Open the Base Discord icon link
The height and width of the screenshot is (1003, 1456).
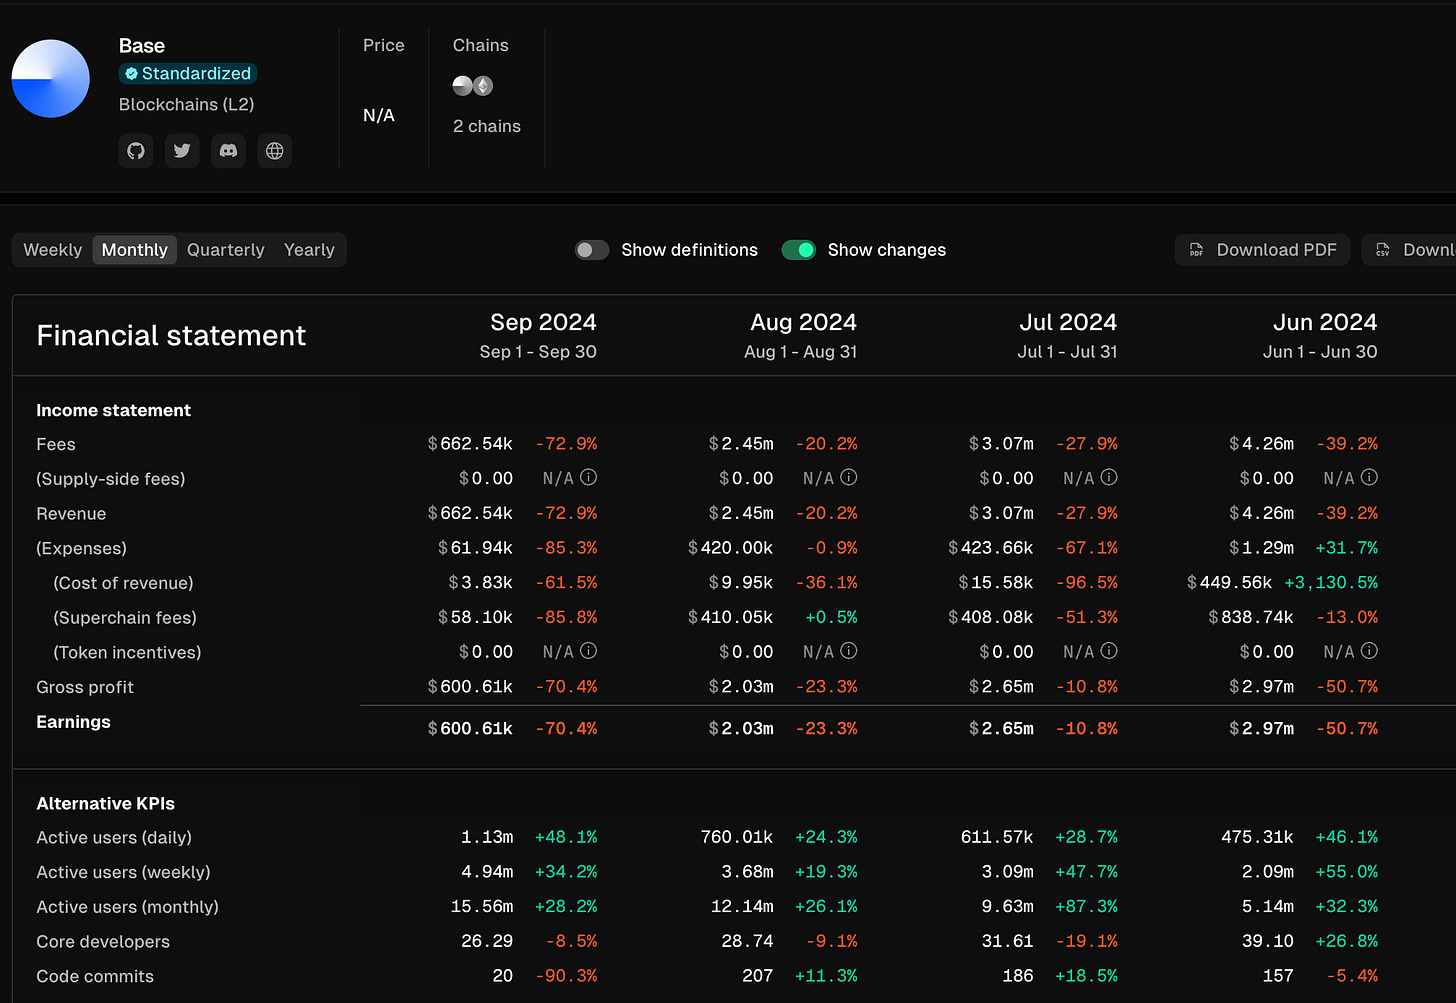[x=228, y=151]
